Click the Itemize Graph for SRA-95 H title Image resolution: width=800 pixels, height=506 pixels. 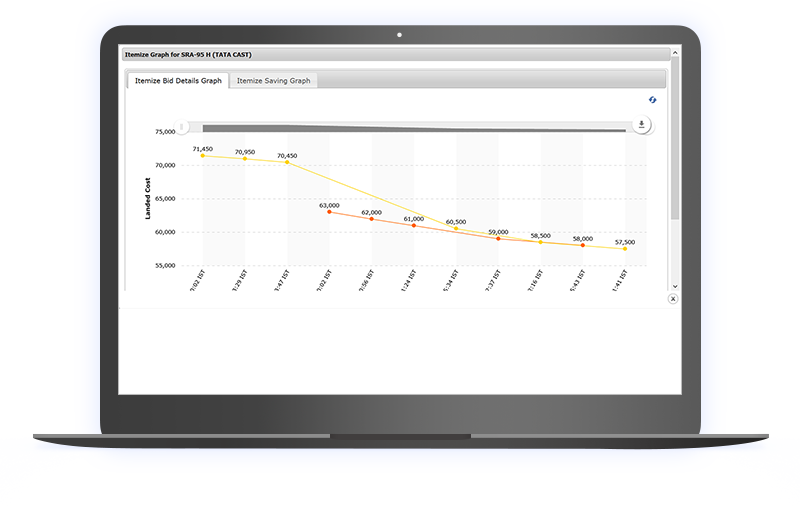[x=188, y=55]
